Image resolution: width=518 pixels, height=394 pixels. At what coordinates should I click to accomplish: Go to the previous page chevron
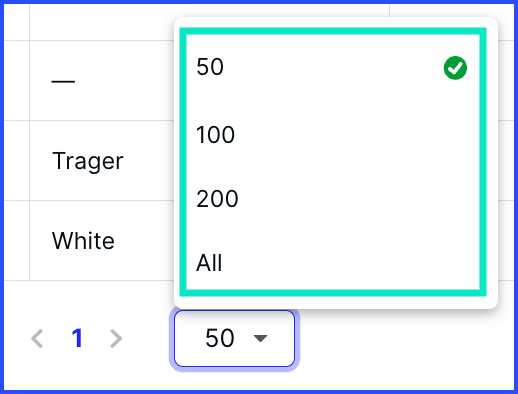(37, 339)
